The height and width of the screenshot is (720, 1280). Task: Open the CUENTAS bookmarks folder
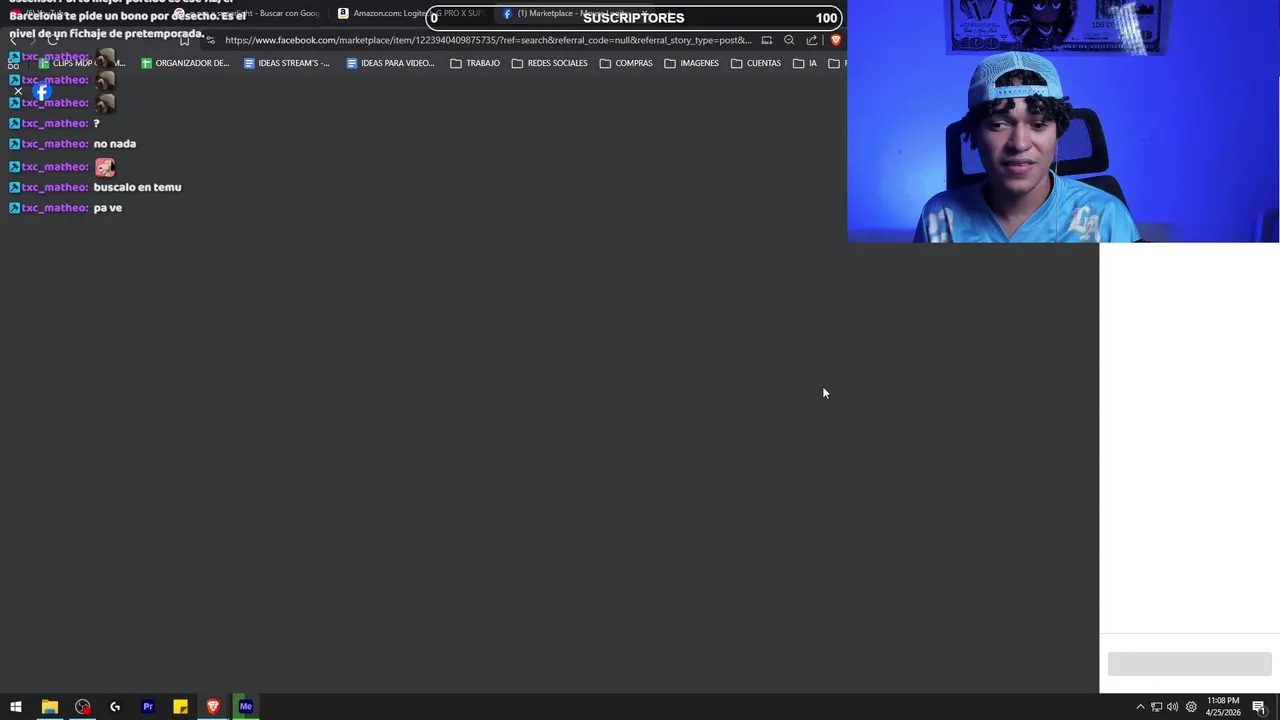(756, 63)
